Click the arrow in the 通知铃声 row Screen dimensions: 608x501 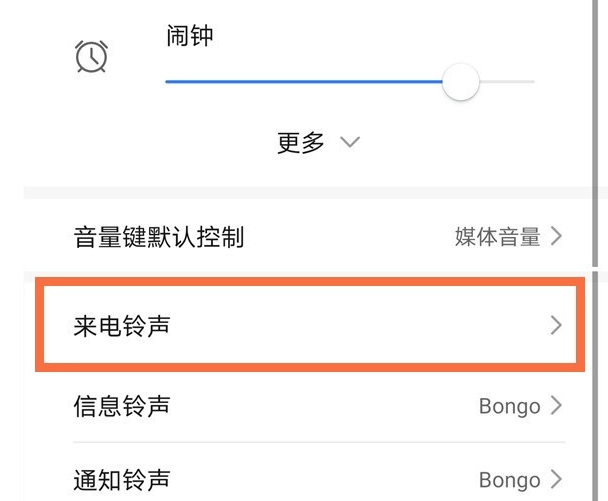(x=556, y=479)
